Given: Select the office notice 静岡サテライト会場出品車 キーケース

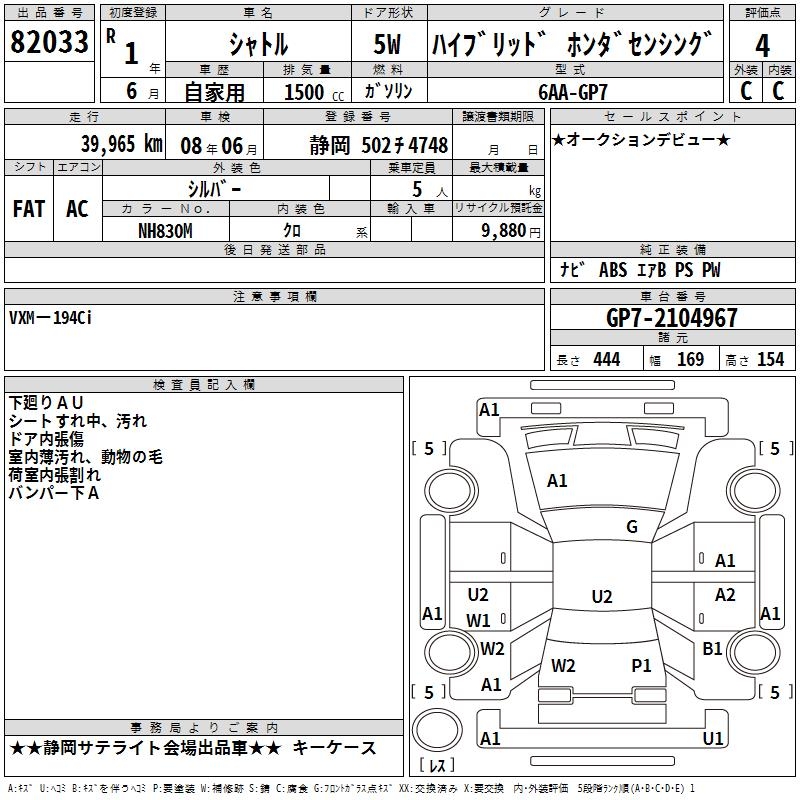Looking at the screenshot, I should [193, 748].
